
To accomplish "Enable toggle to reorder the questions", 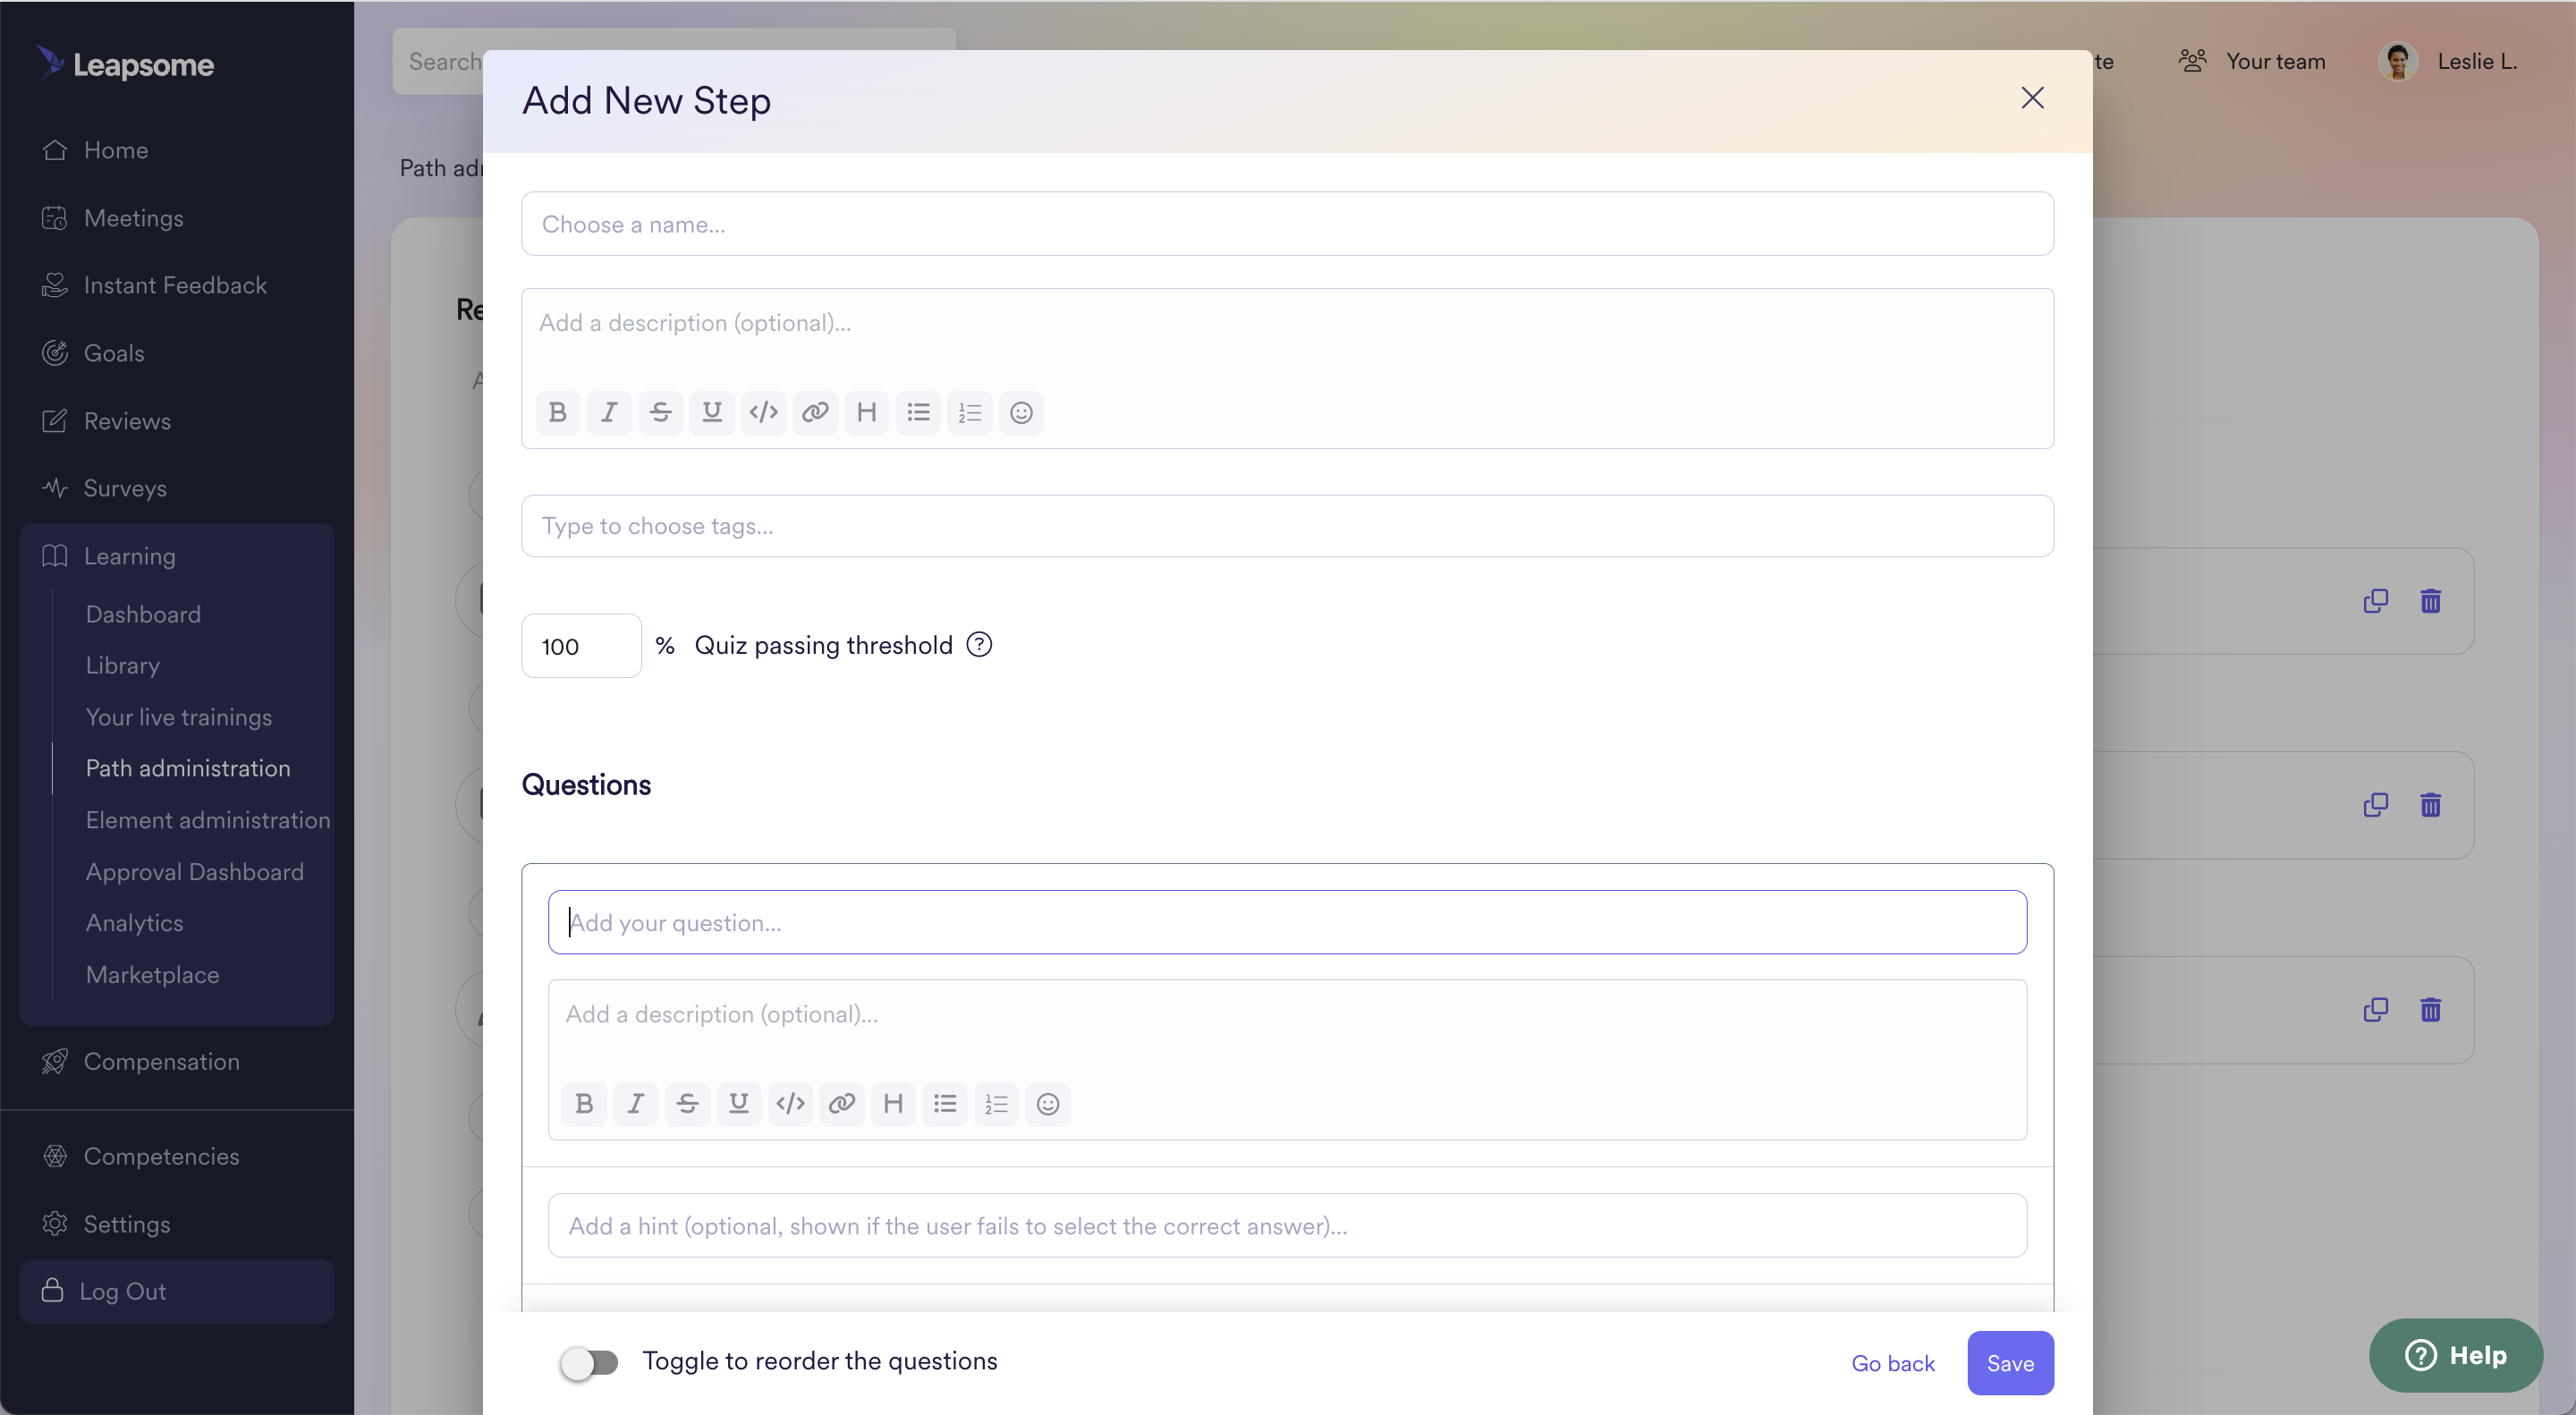I will pos(589,1362).
